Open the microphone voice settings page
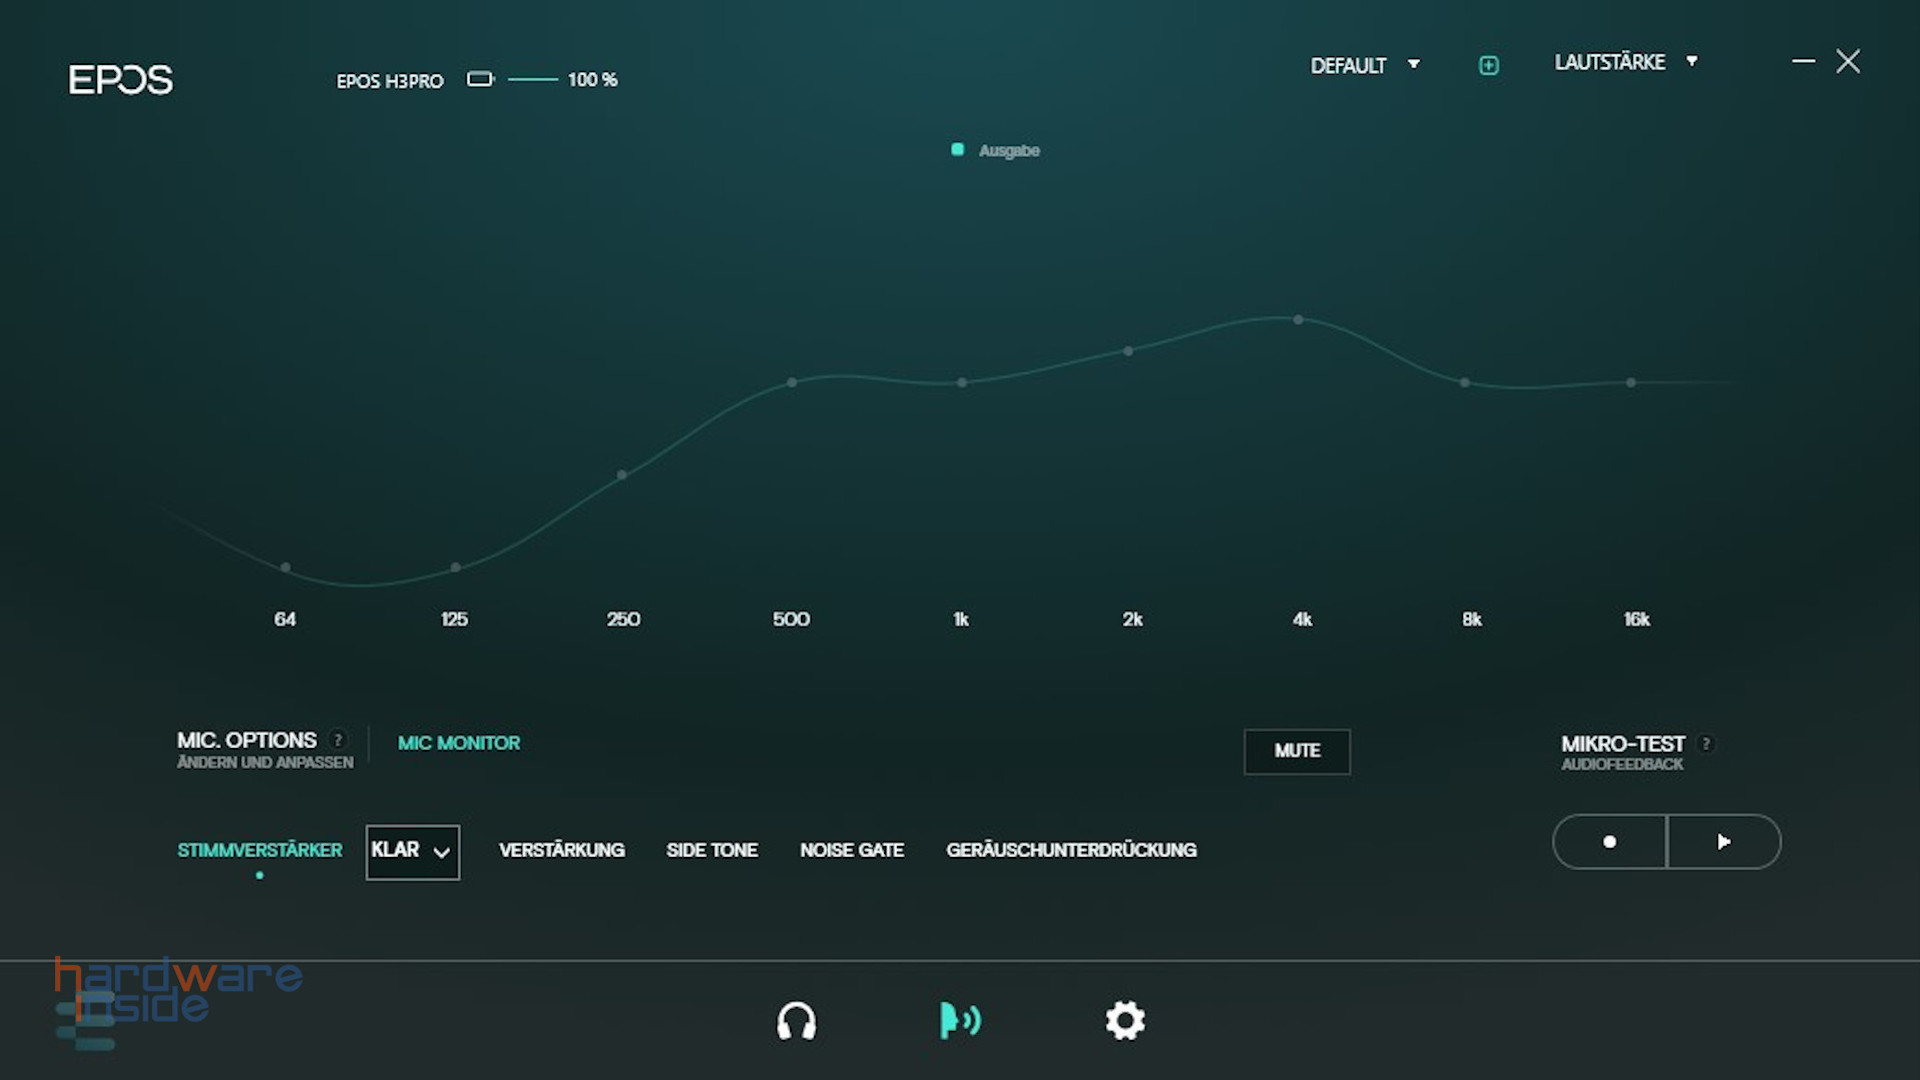 point(960,1021)
